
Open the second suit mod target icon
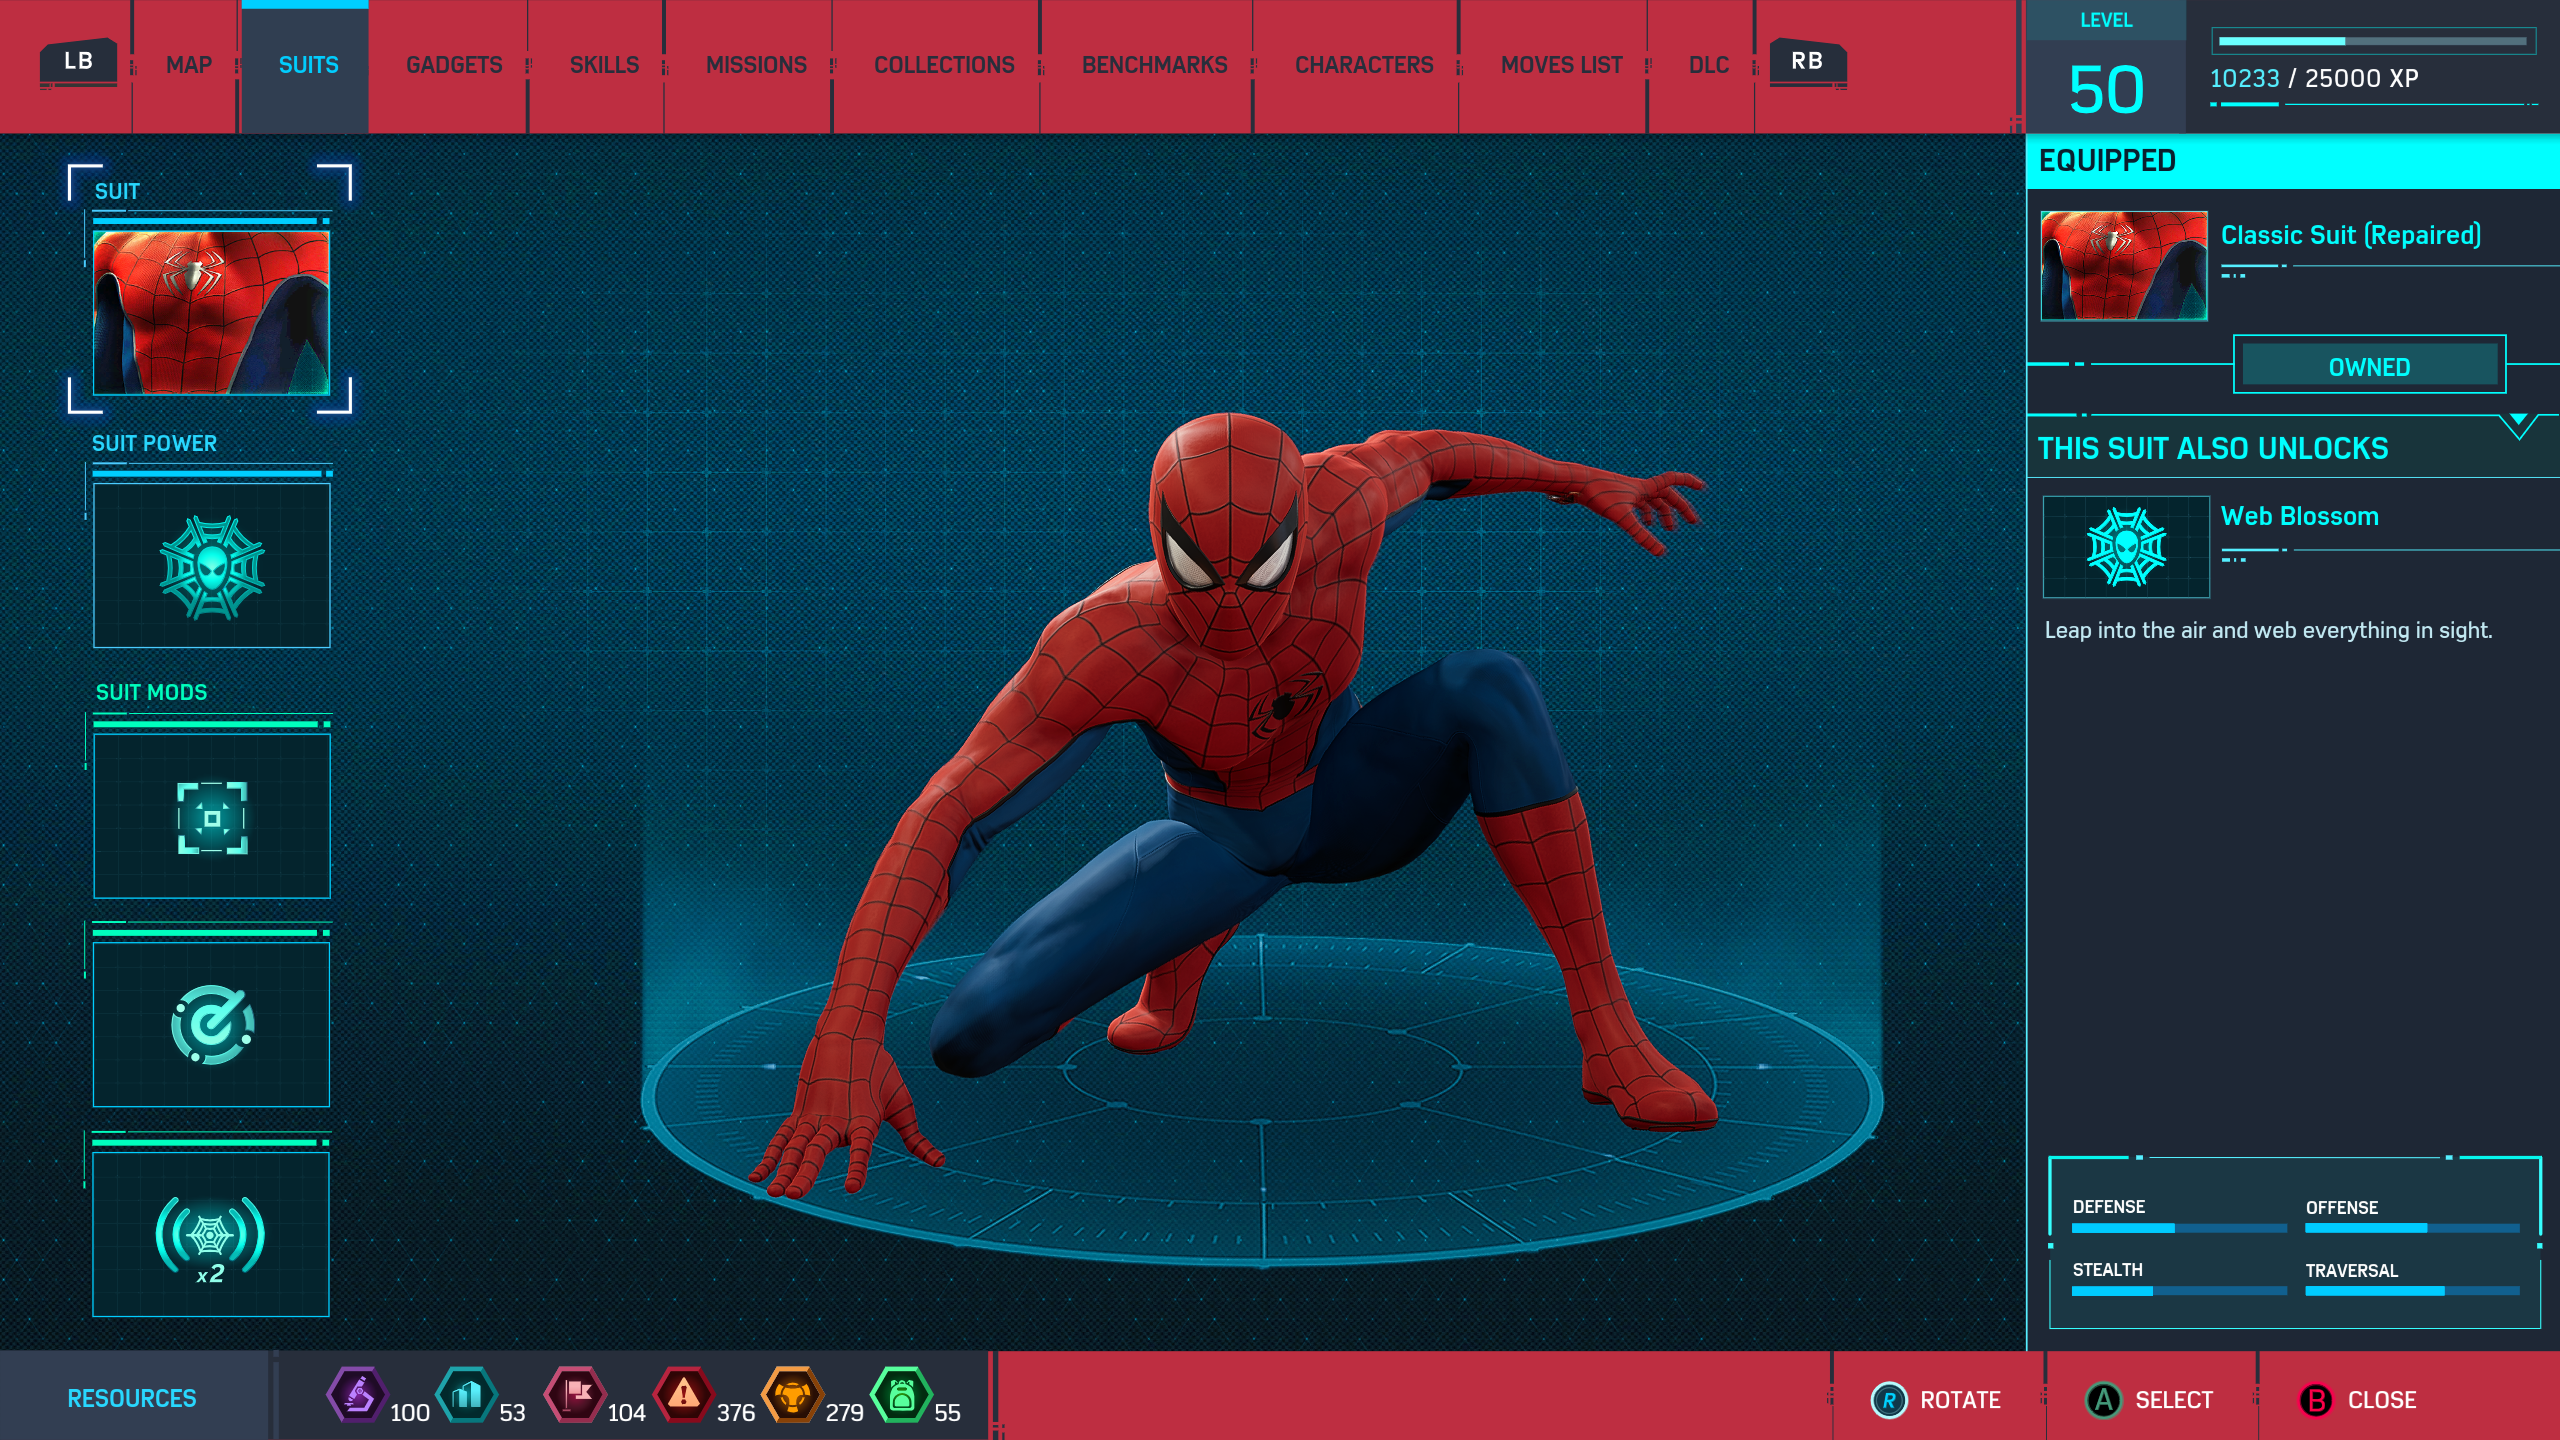(x=211, y=1025)
